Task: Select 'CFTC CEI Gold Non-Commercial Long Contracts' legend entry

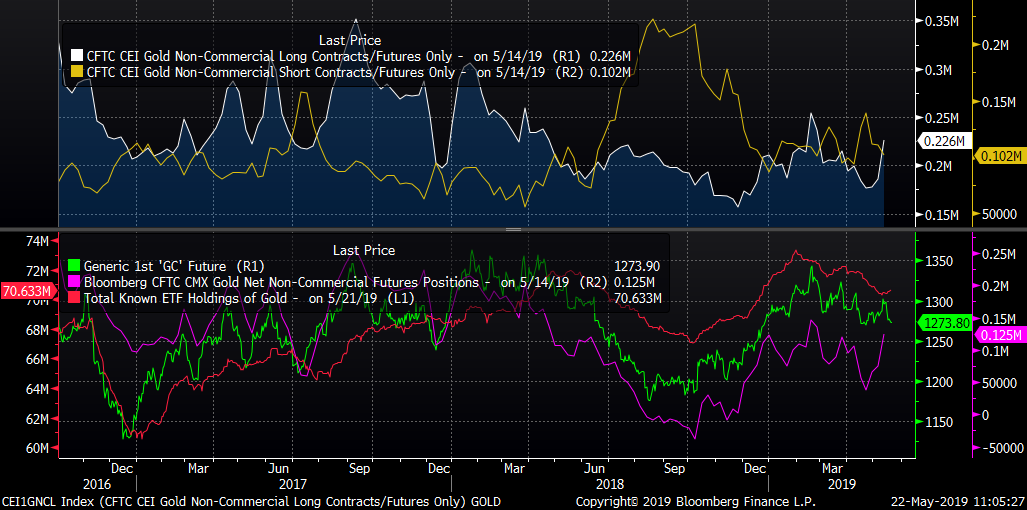Action: 358,56
